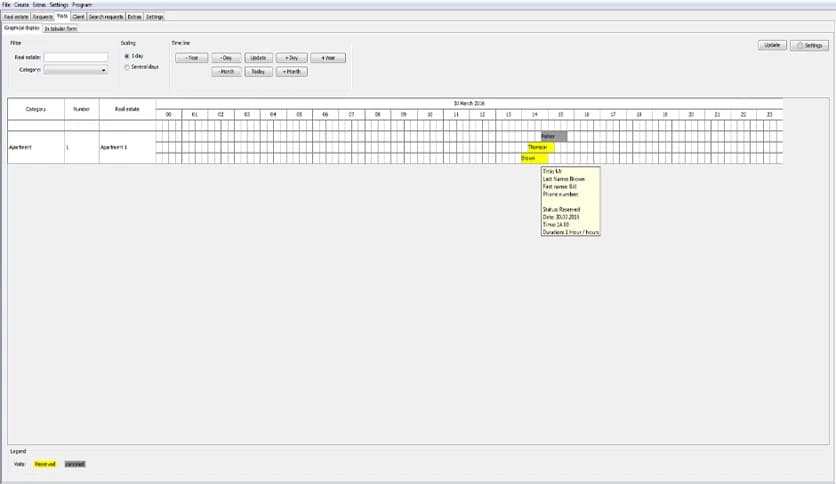Open the Extras menu in menu bar
The image size is (836, 484).
pos(39,5)
